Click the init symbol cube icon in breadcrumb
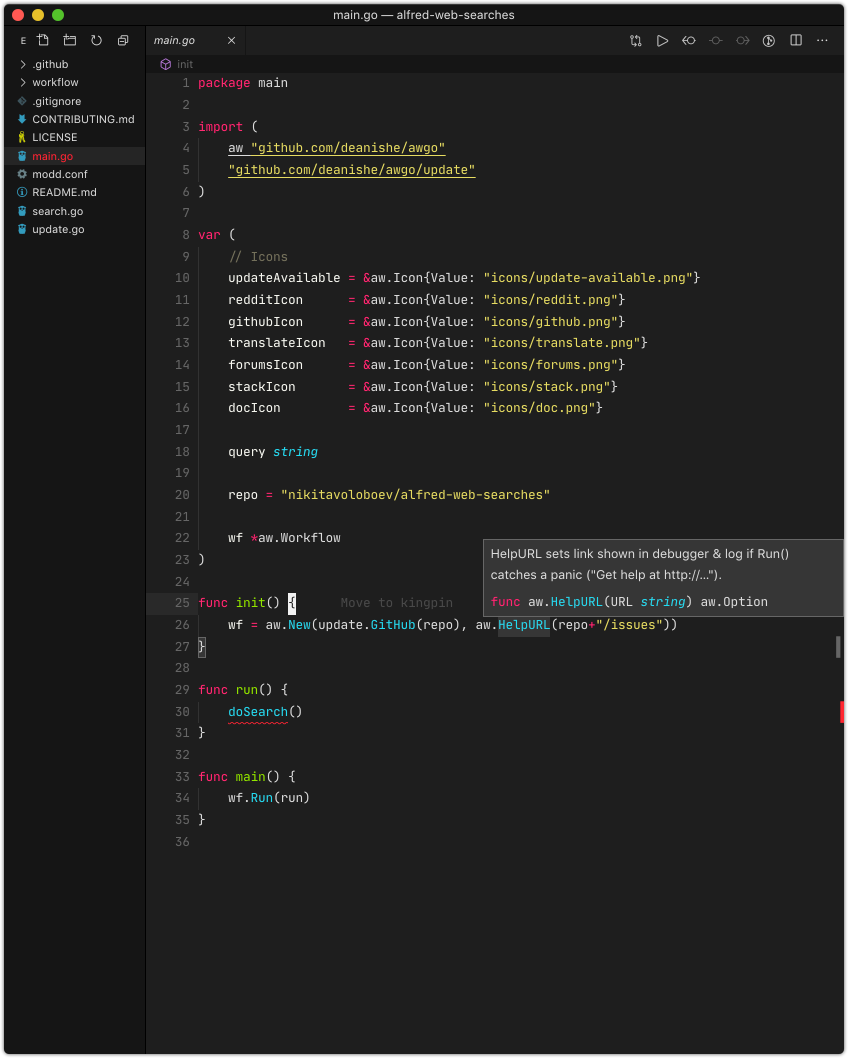Screen dimensions: 848x1058 (165, 64)
